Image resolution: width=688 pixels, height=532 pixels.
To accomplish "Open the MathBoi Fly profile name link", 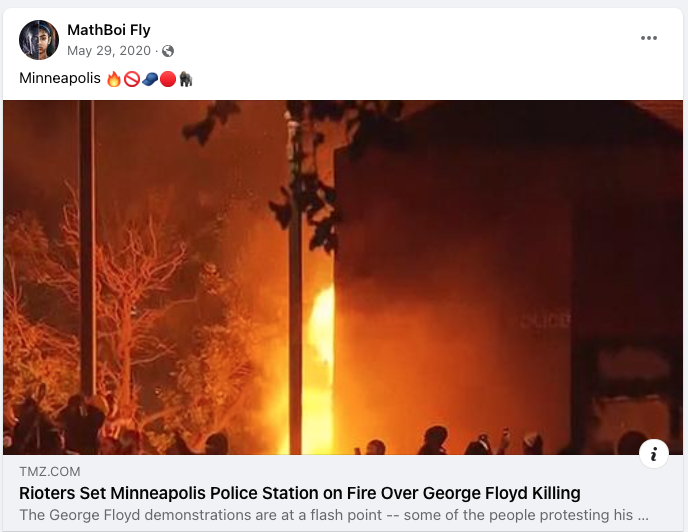I will pos(109,30).
